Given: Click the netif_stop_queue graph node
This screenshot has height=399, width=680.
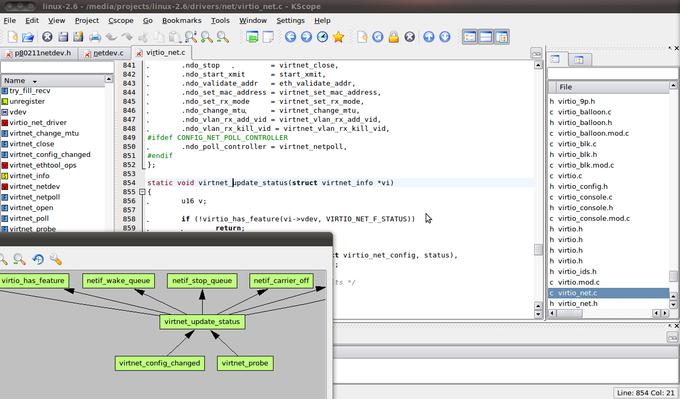Looking at the screenshot, I should (x=202, y=281).
